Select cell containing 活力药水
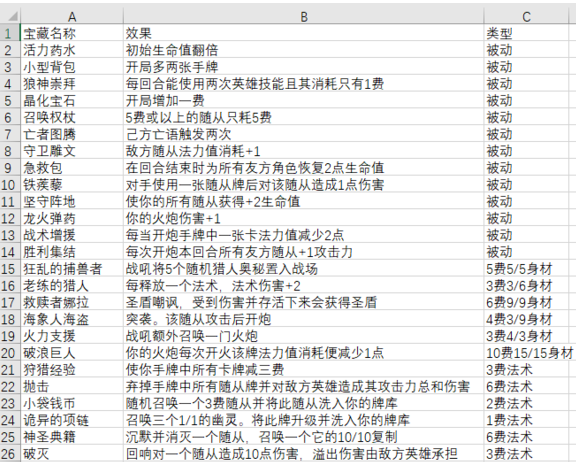The width and height of the screenshot is (576, 462). pyautogui.click(x=72, y=50)
